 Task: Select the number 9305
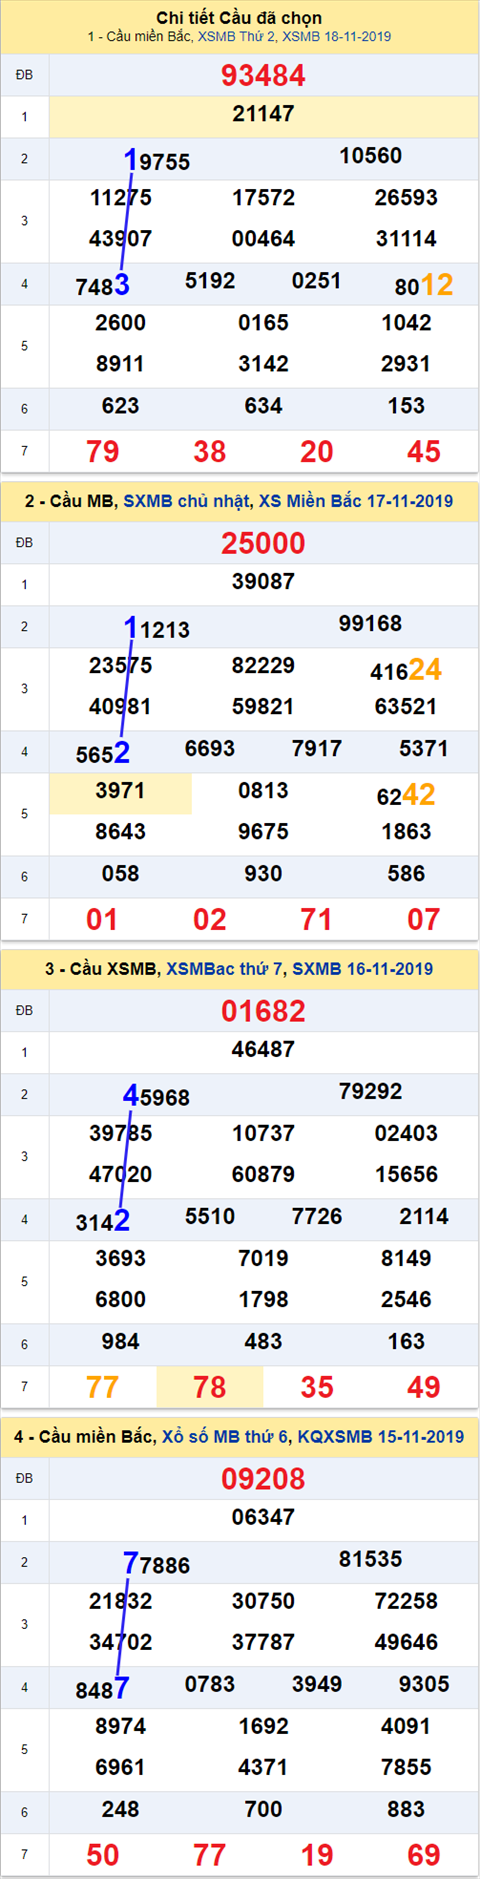pyautogui.click(x=424, y=1685)
